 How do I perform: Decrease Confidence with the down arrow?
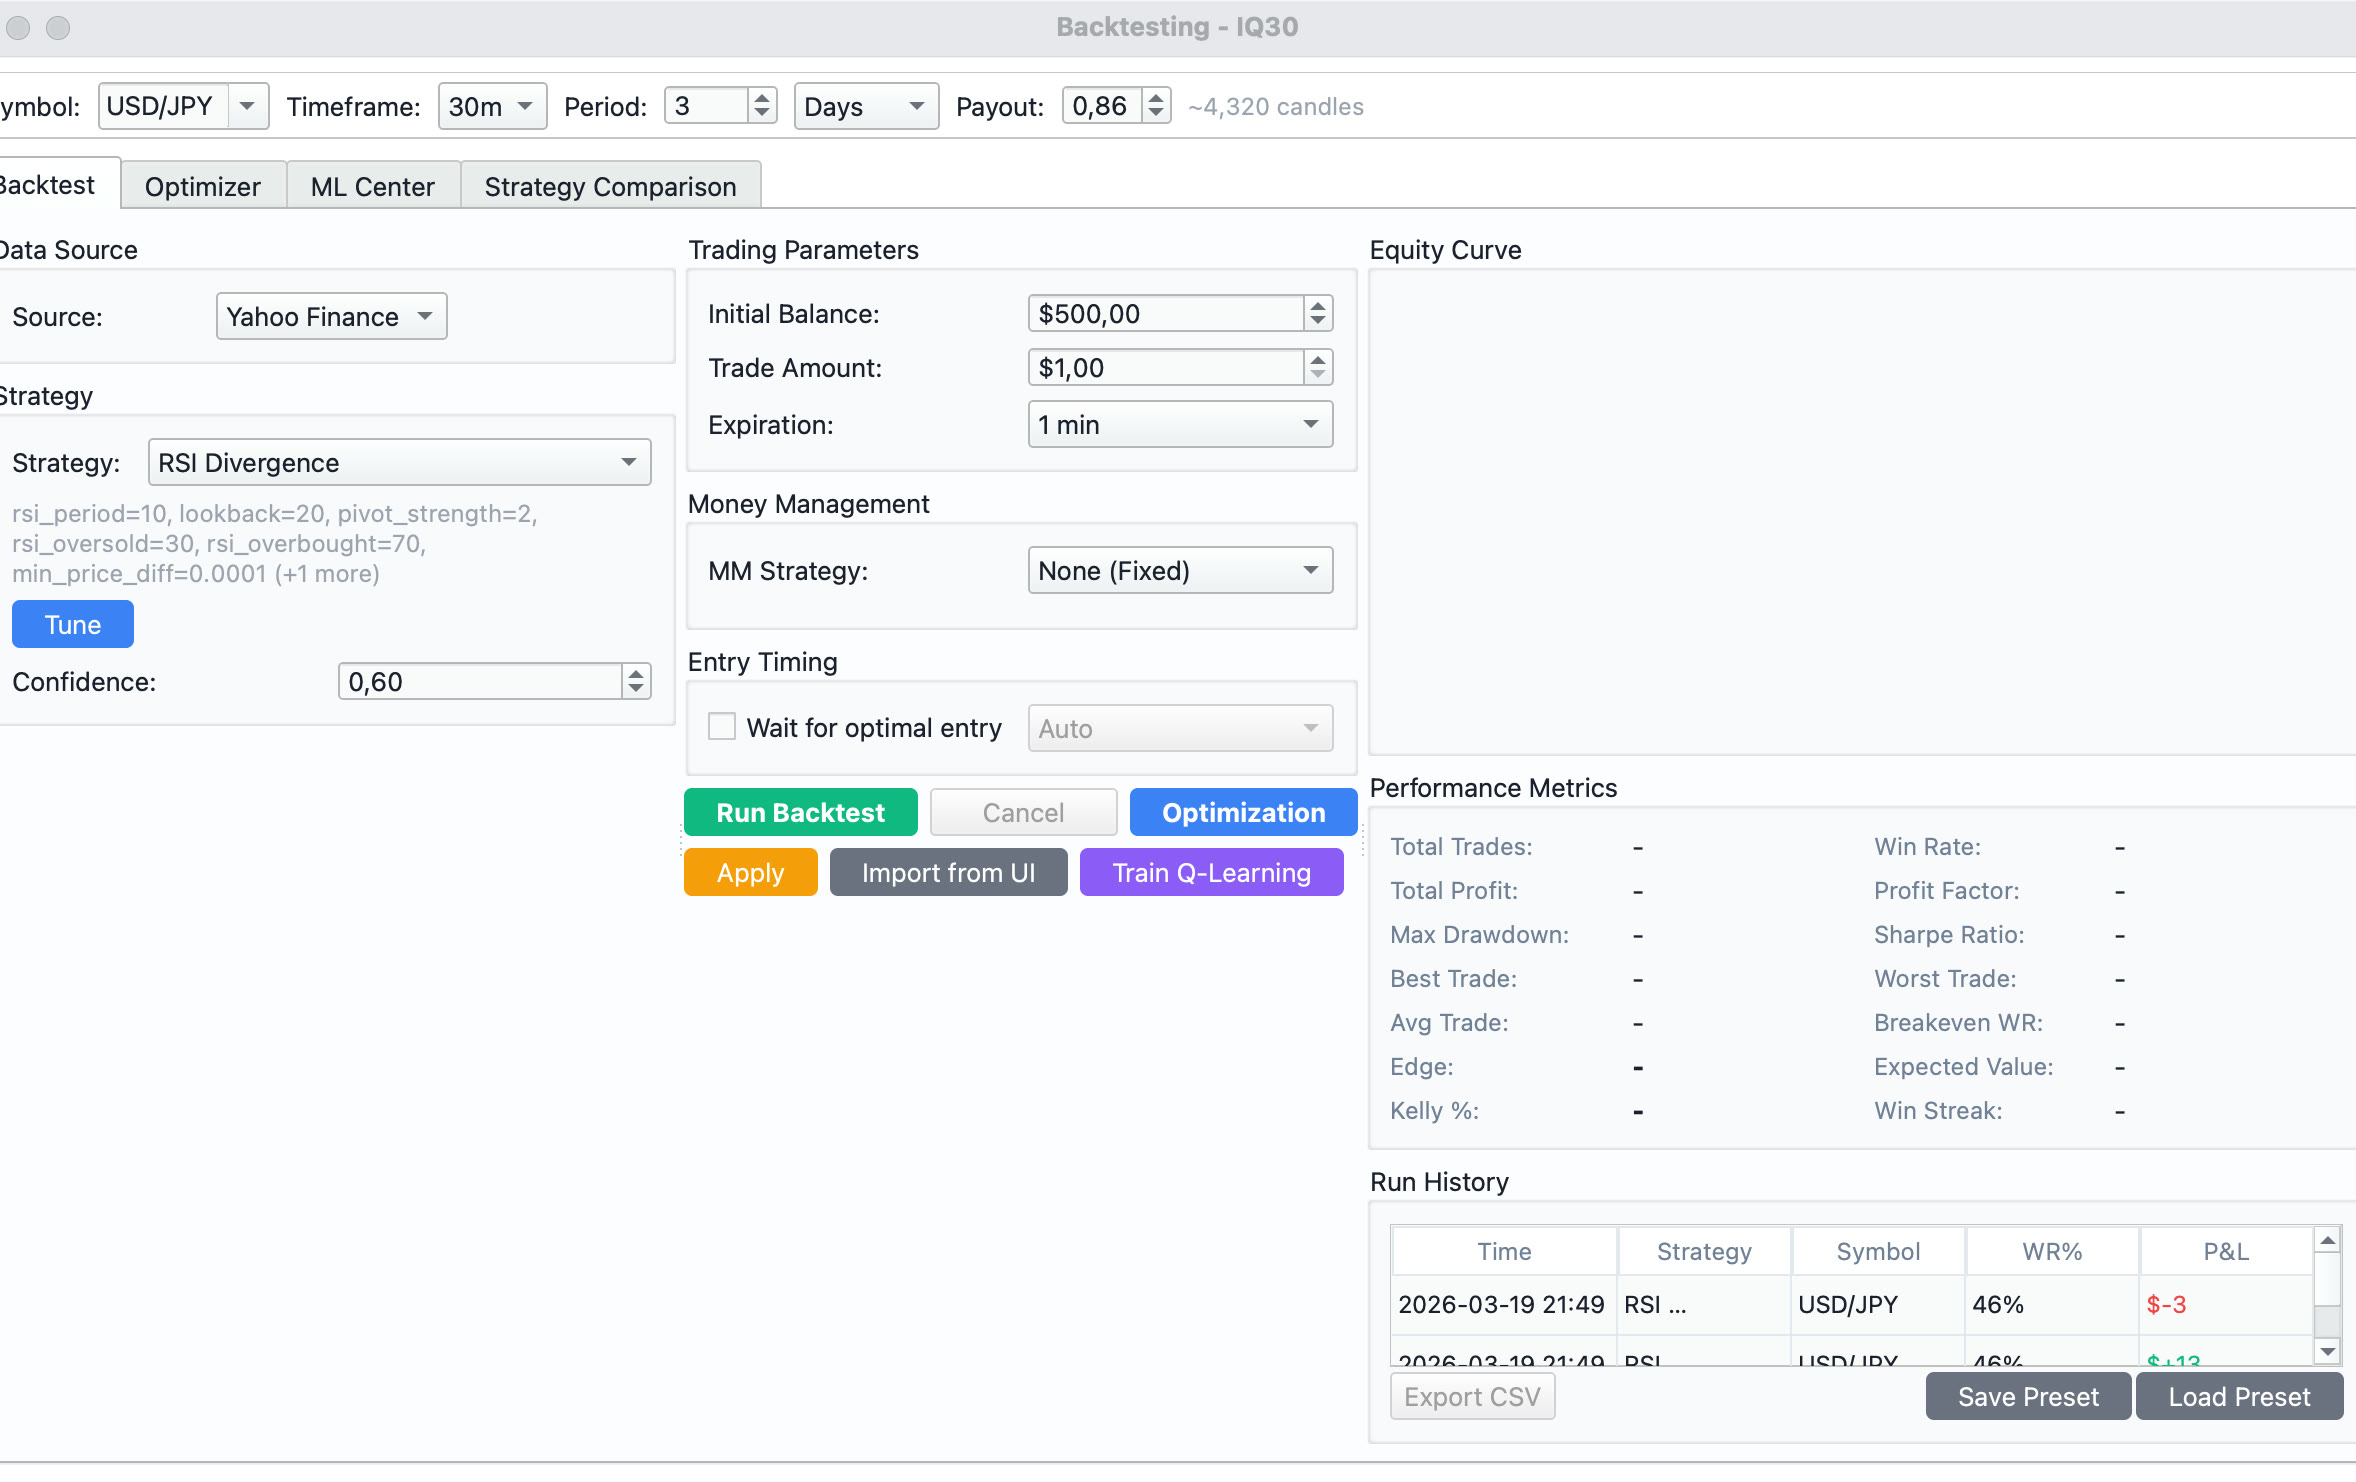(x=636, y=690)
